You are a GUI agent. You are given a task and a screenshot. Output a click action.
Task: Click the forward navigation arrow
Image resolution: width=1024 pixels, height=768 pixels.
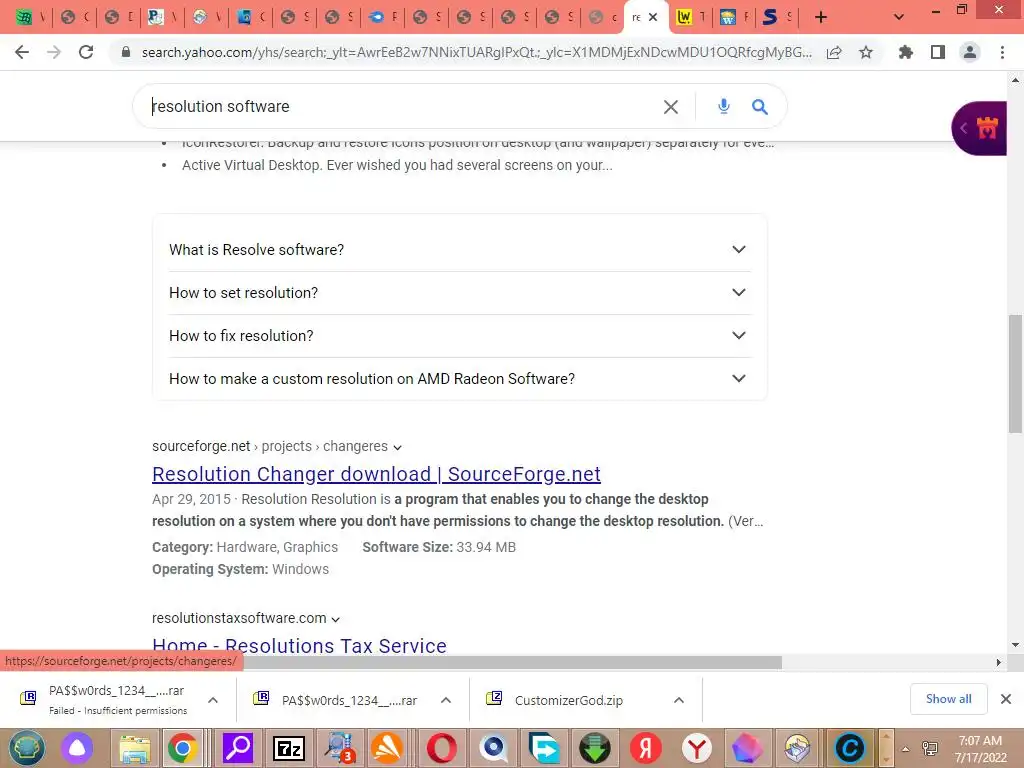tap(54, 52)
